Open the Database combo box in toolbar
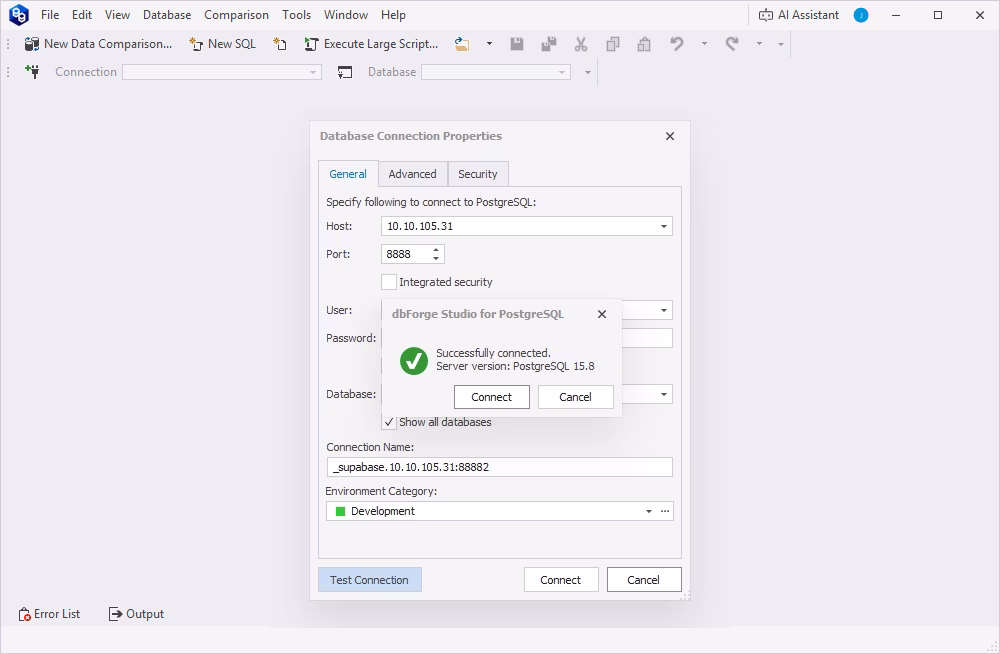The width and height of the screenshot is (1000, 654). pyautogui.click(x=496, y=72)
